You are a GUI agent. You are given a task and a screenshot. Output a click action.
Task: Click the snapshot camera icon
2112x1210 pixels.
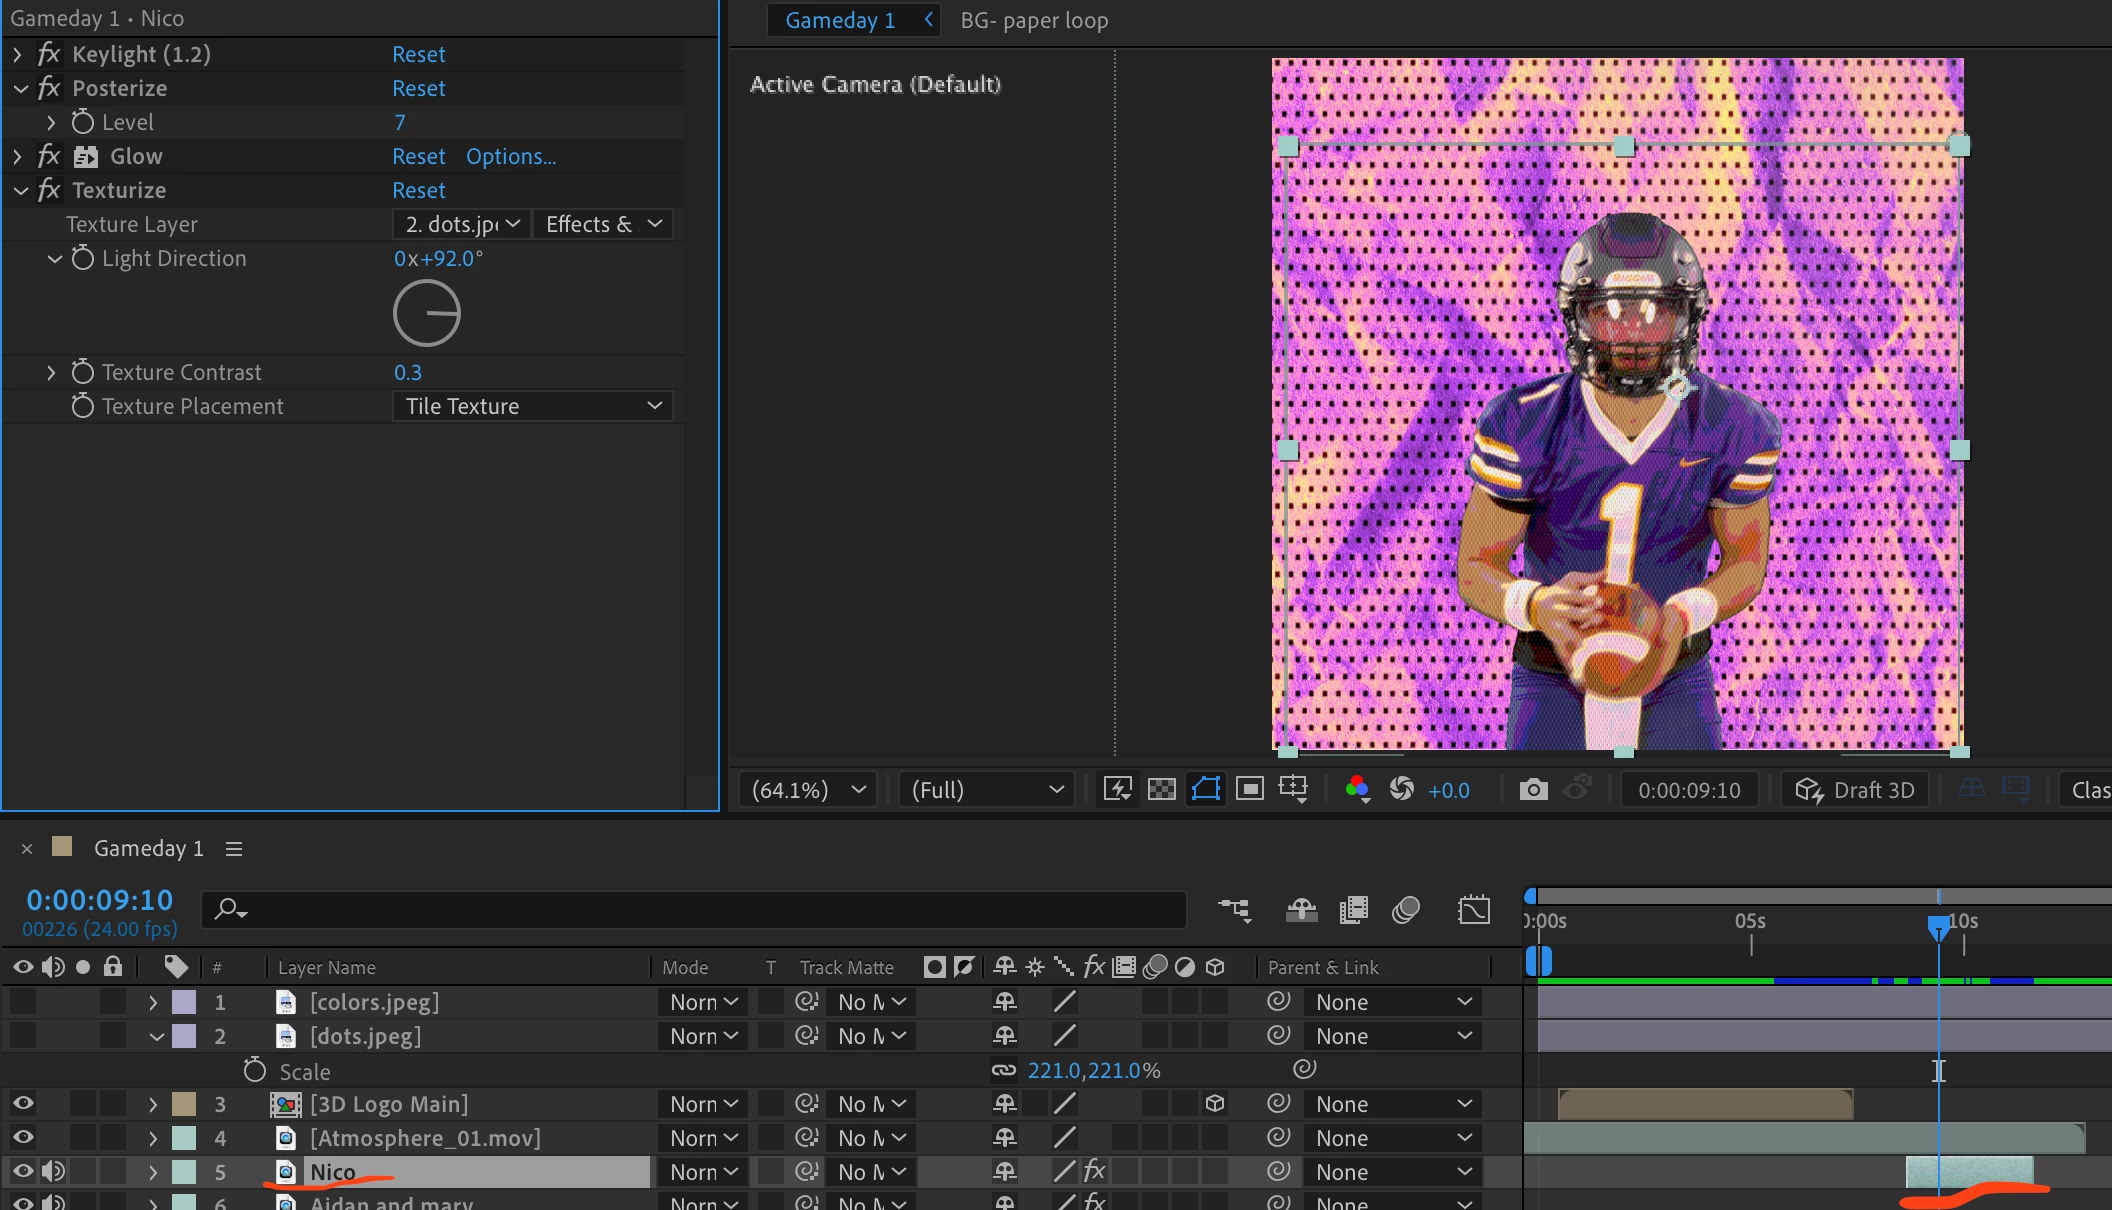point(1533,790)
